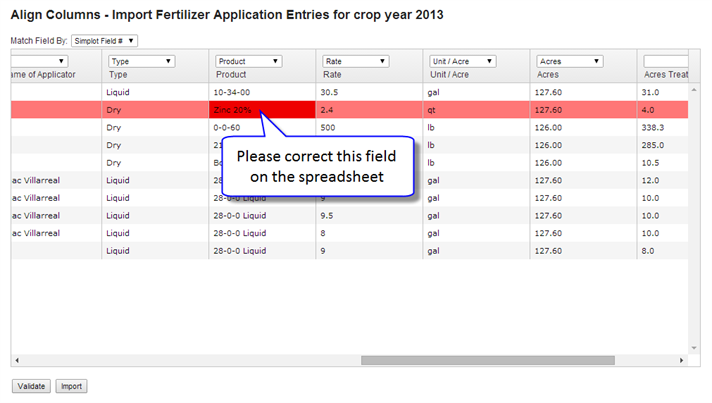Click the rate cell 2.4 in red row
The height and width of the screenshot is (403, 712).
coord(369,110)
